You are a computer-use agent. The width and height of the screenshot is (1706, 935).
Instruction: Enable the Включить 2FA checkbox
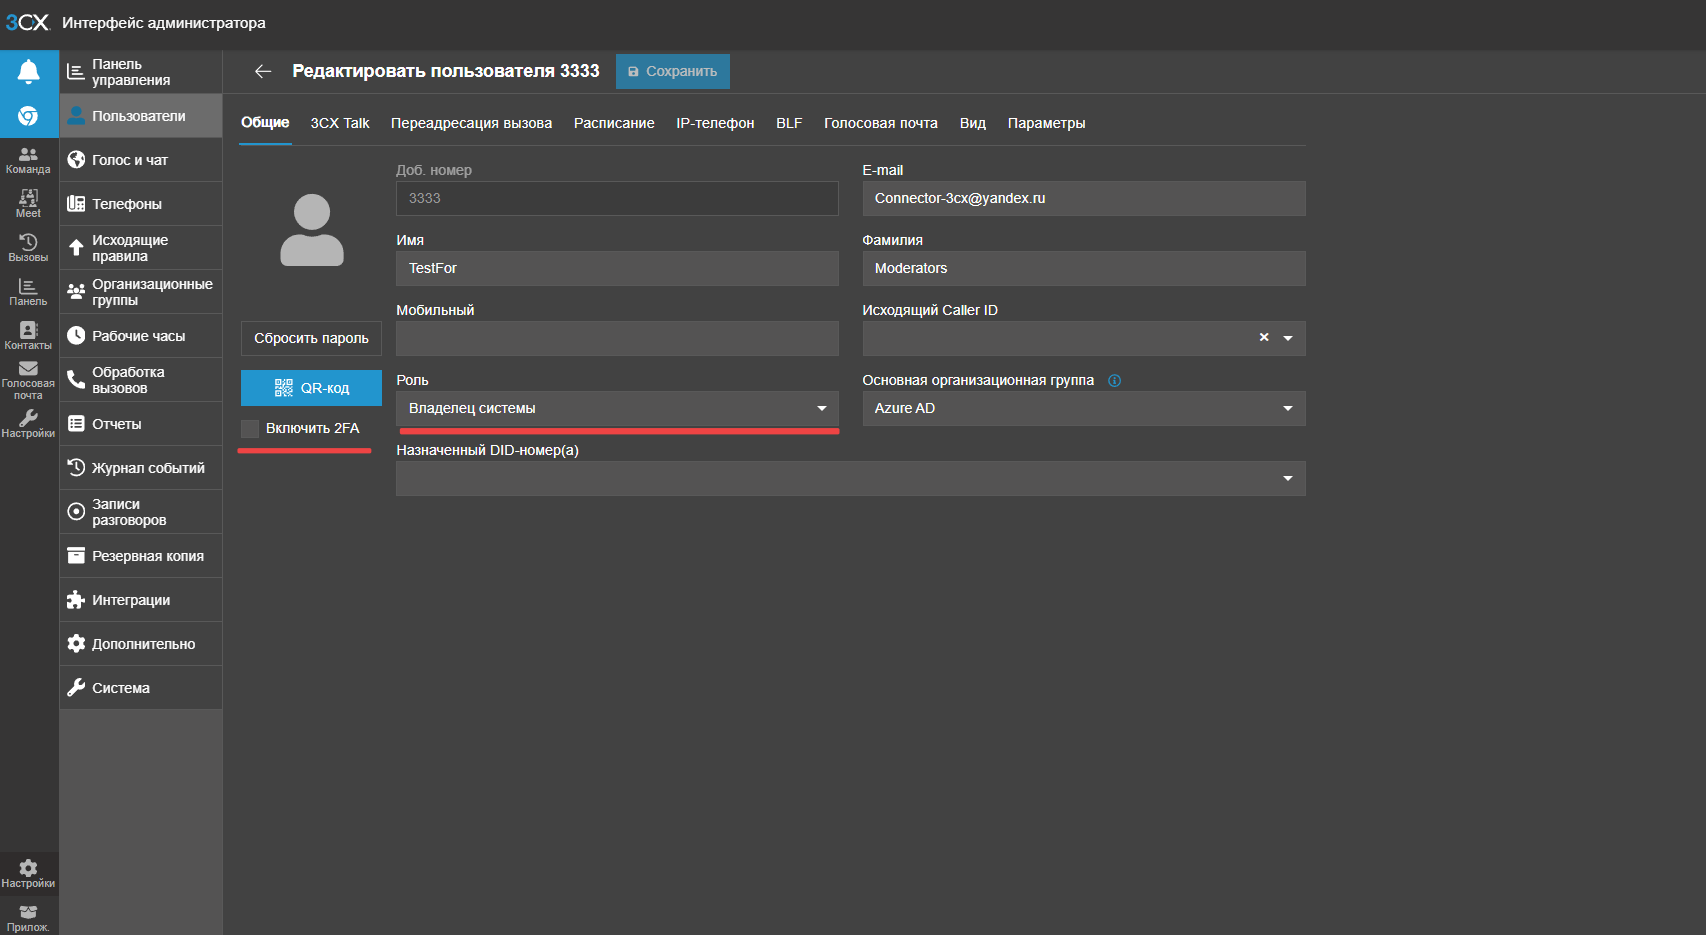tap(250, 428)
